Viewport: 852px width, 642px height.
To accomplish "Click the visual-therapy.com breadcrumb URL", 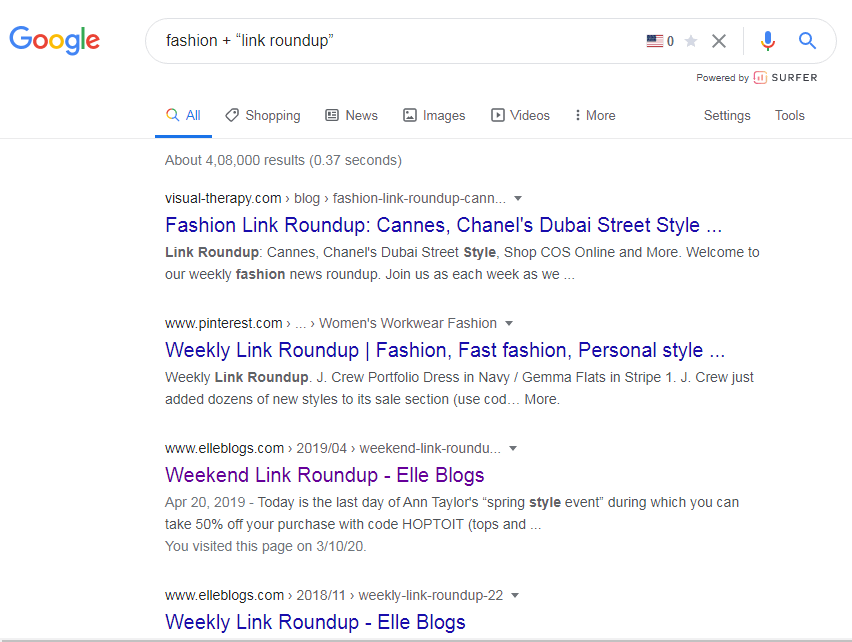I will point(335,199).
